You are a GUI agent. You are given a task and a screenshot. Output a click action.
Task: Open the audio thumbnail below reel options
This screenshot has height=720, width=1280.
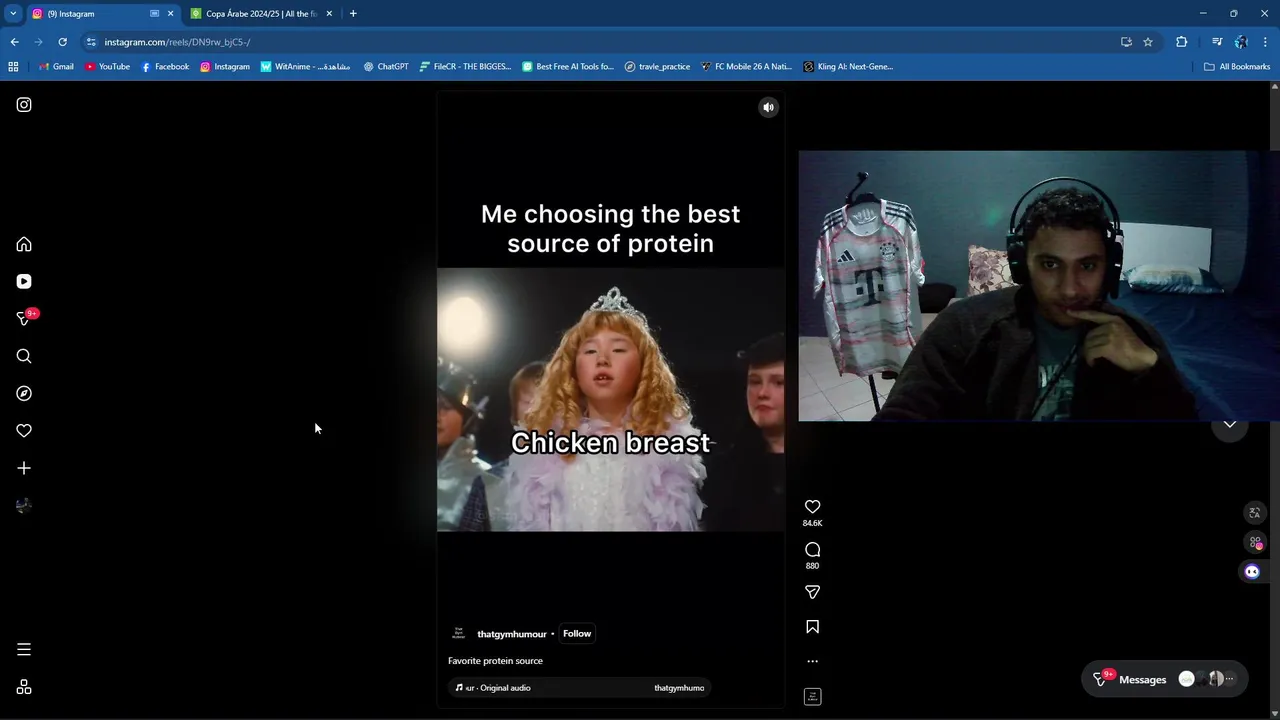pyautogui.click(x=812, y=696)
